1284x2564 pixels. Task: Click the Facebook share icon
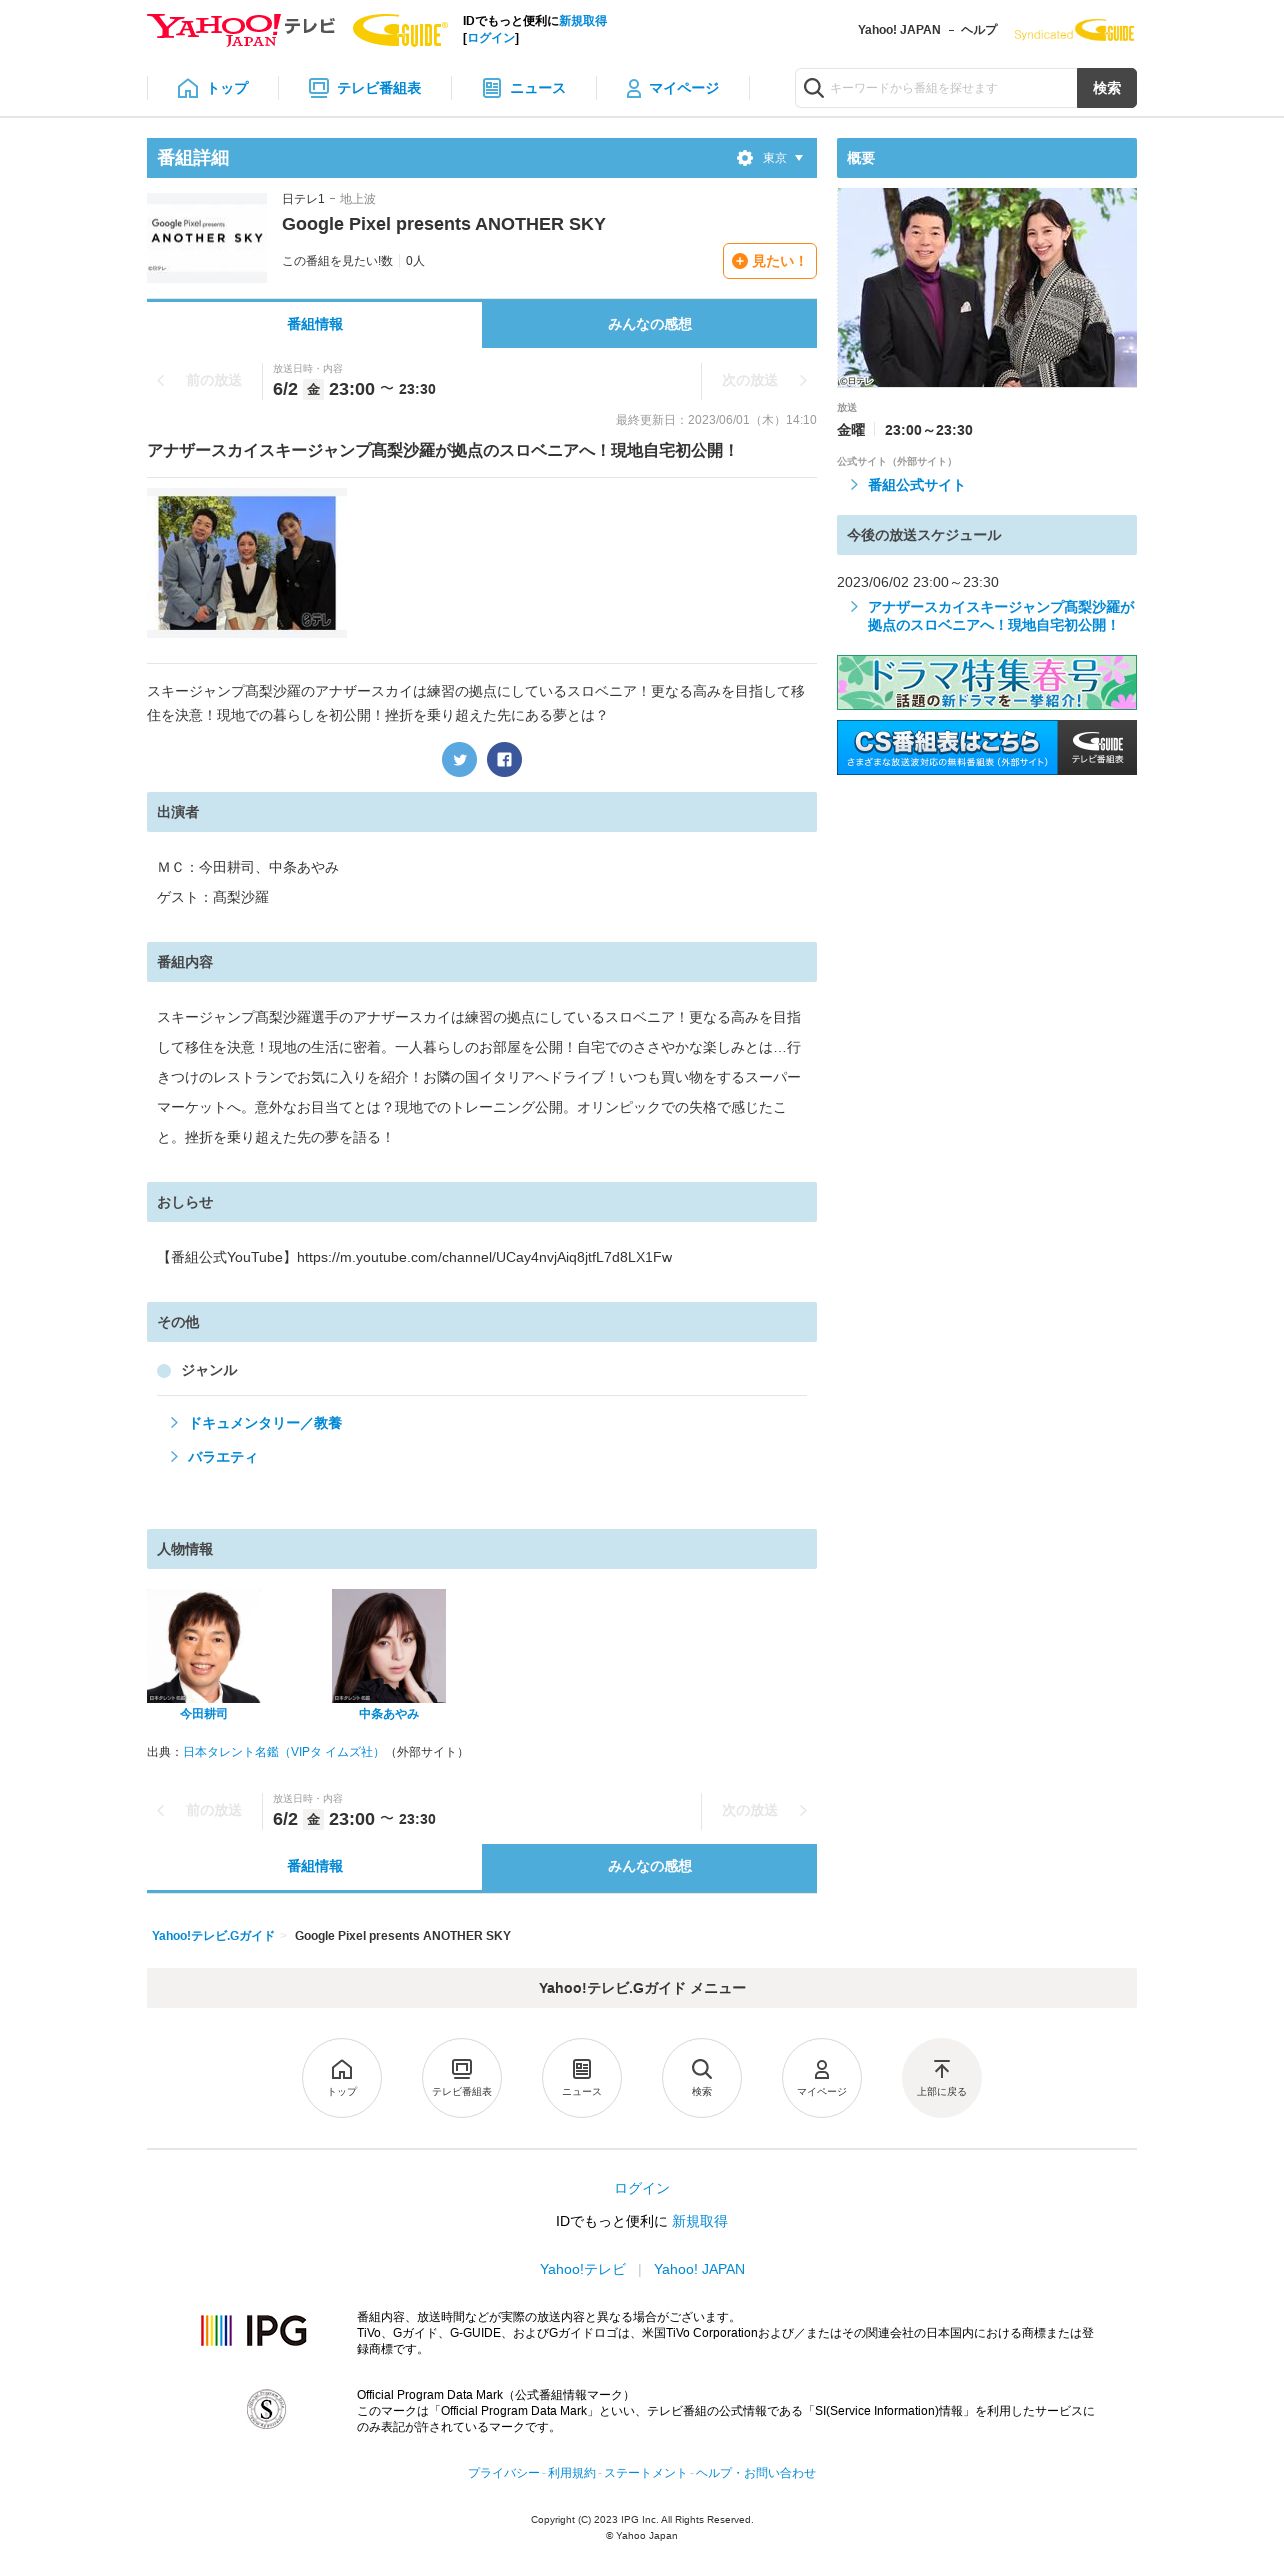click(x=504, y=760)
